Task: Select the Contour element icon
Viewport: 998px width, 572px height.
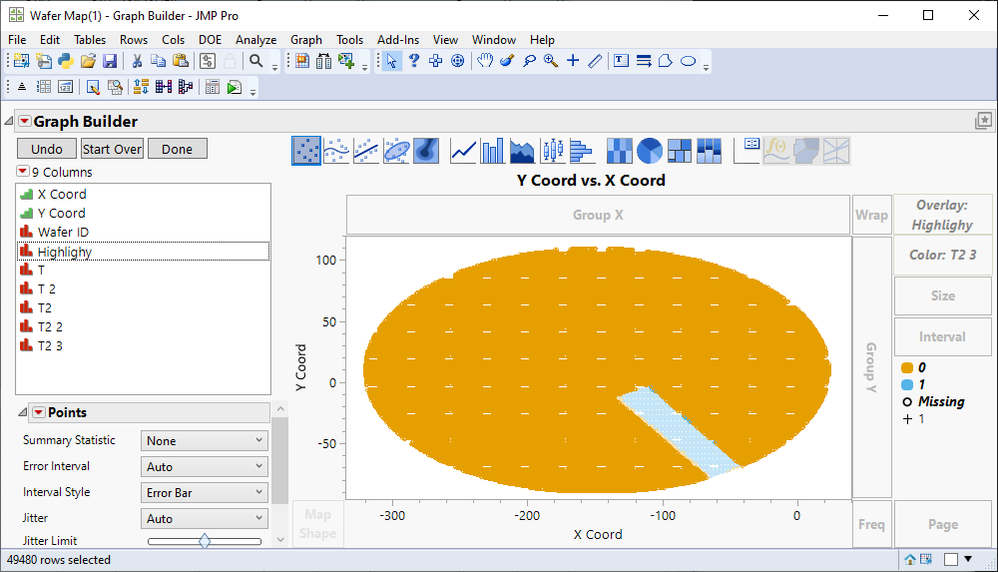Action: pyautogui.click(x=426, y=151)
